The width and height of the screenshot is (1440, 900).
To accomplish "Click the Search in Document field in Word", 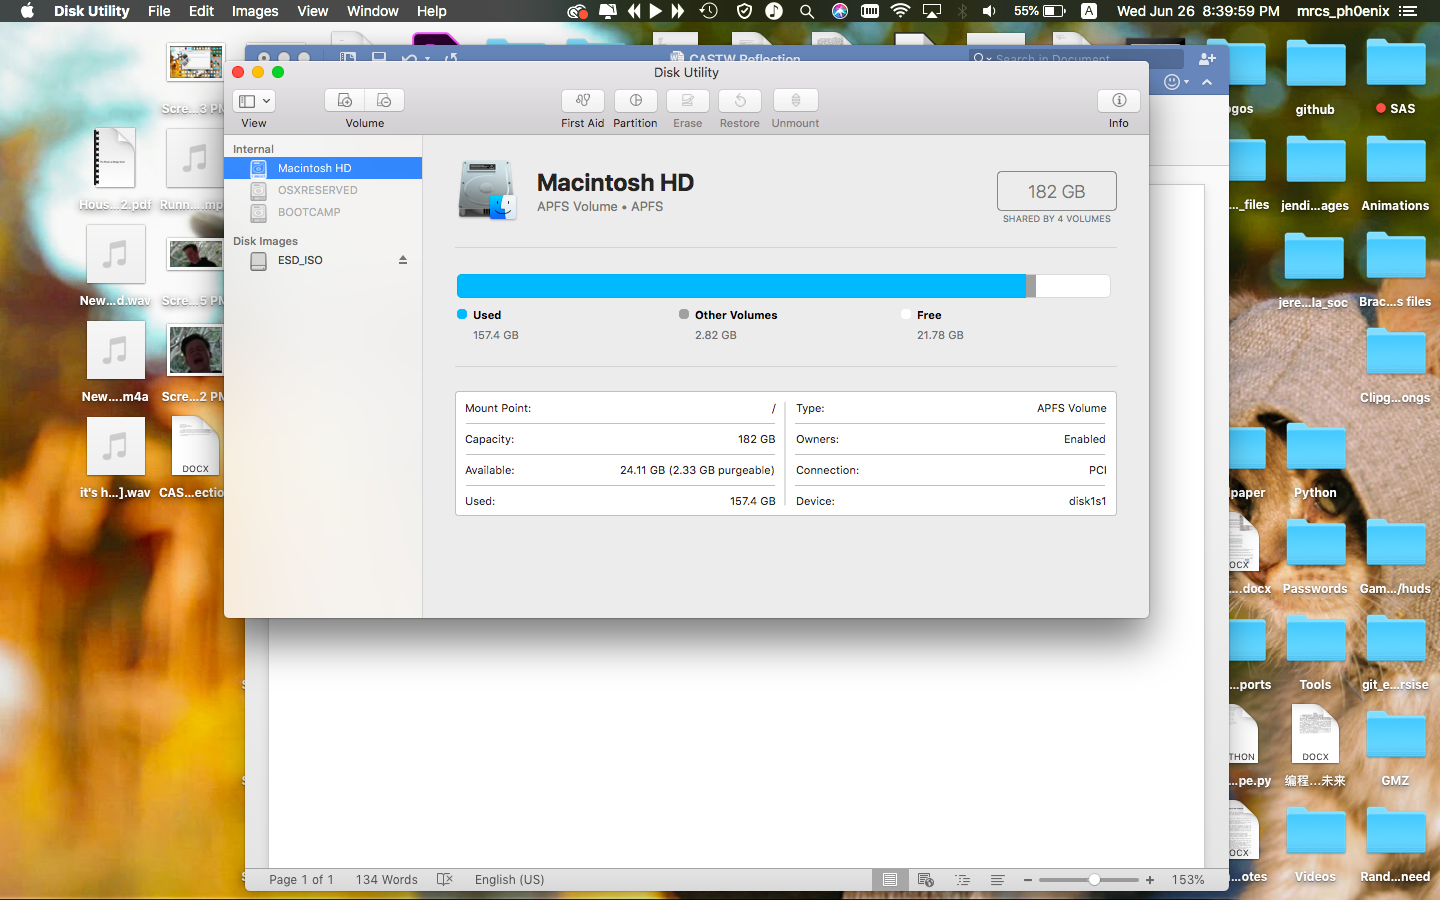I will [1076, 59].
